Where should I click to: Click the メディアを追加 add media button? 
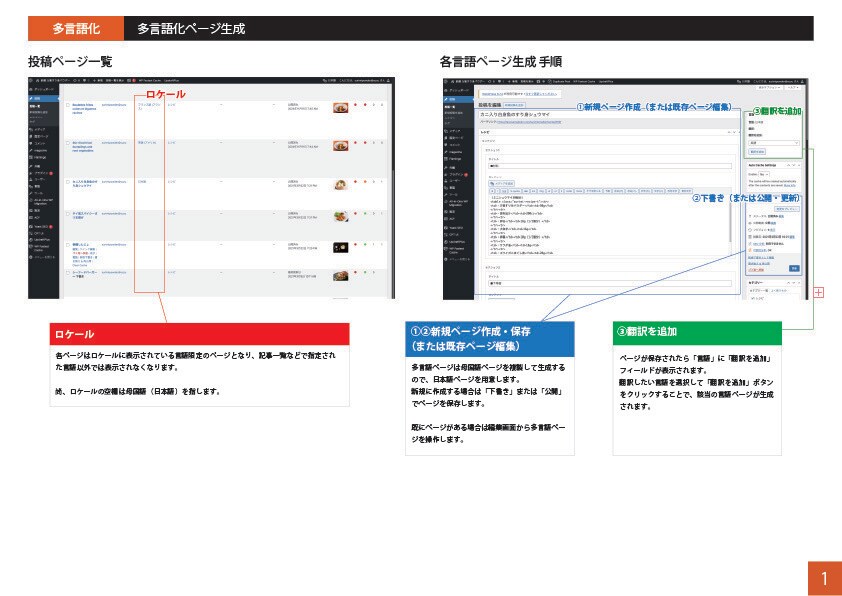pos(502,184)
